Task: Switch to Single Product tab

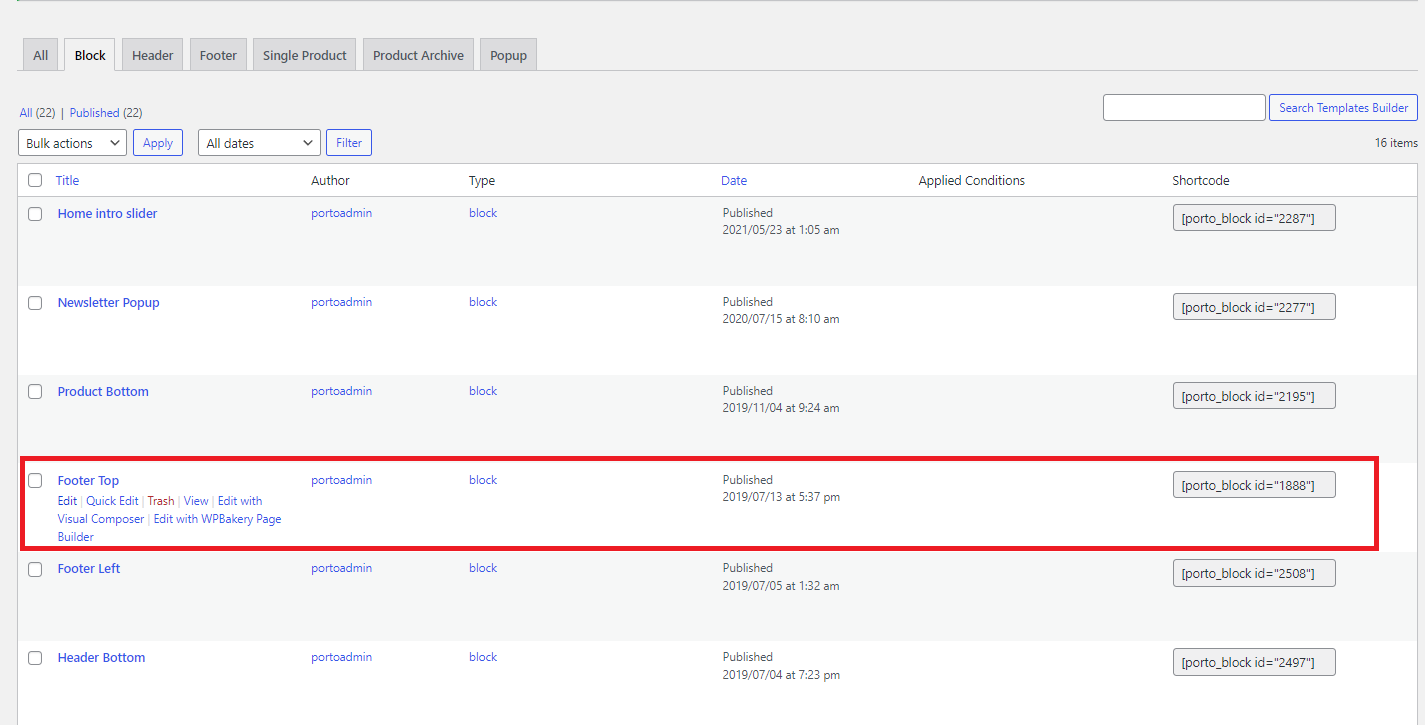Action: [305, 56]
